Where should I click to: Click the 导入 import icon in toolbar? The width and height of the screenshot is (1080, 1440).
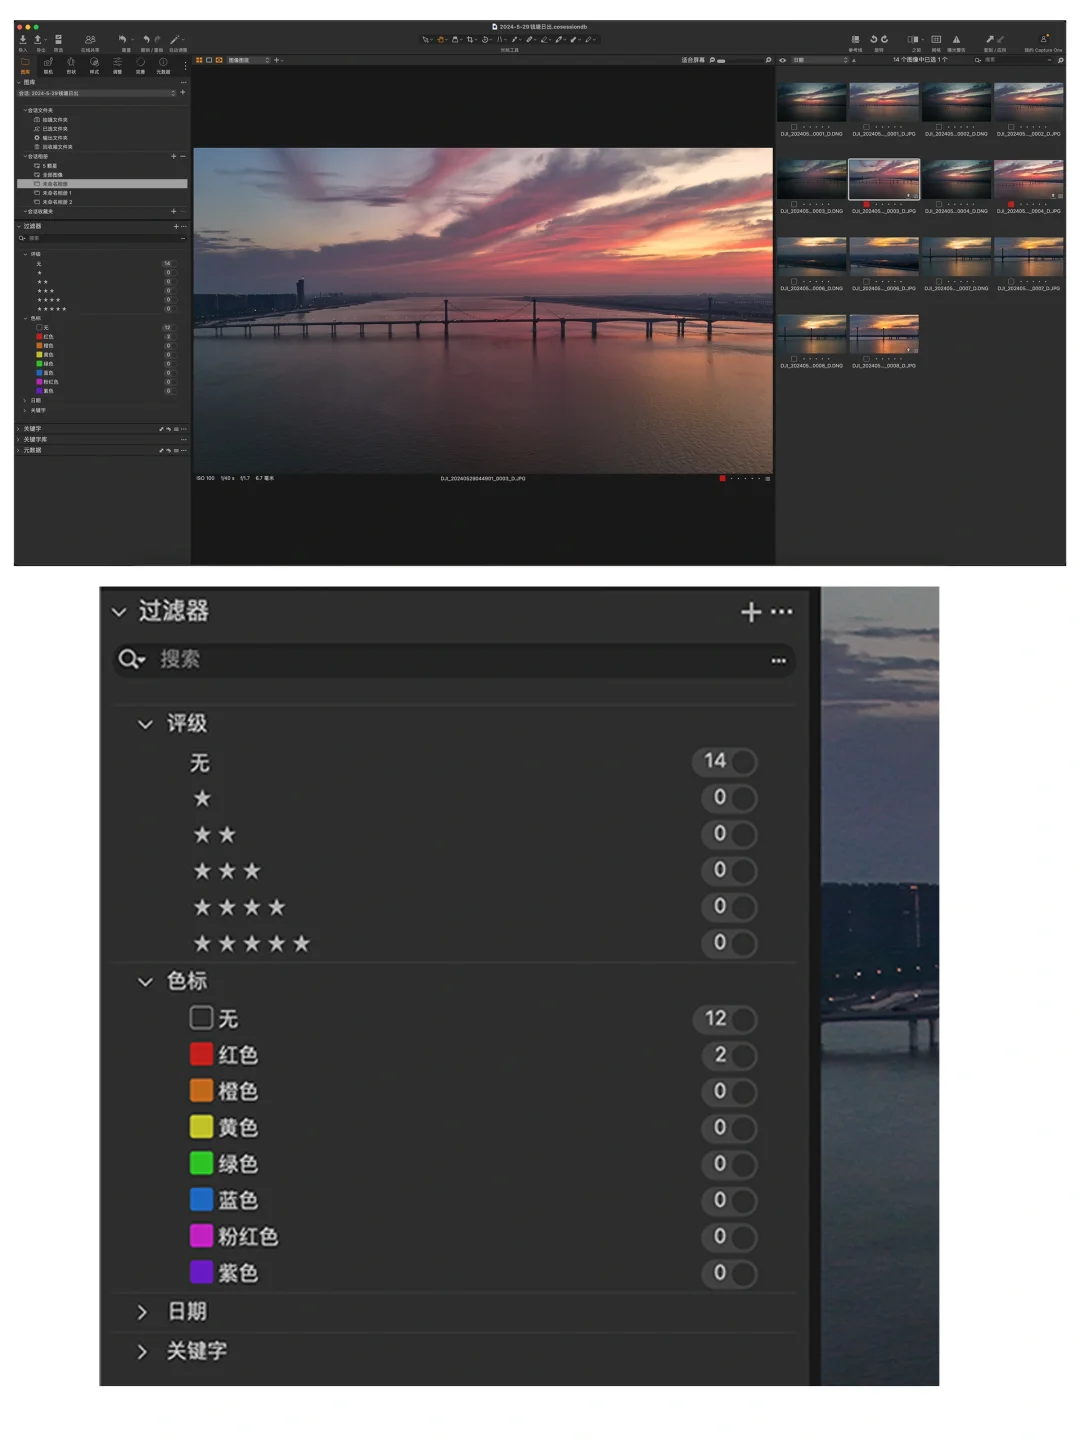click(23, 40)
